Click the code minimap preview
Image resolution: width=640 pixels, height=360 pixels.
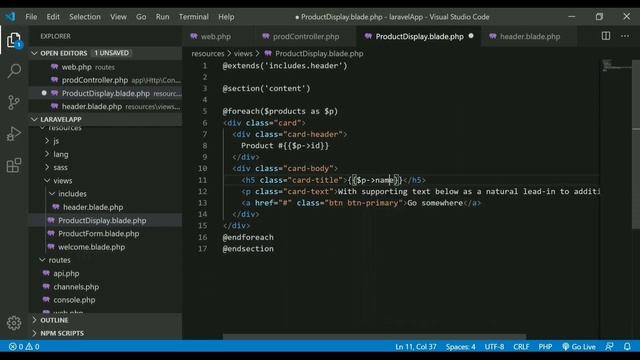[616, 65]
